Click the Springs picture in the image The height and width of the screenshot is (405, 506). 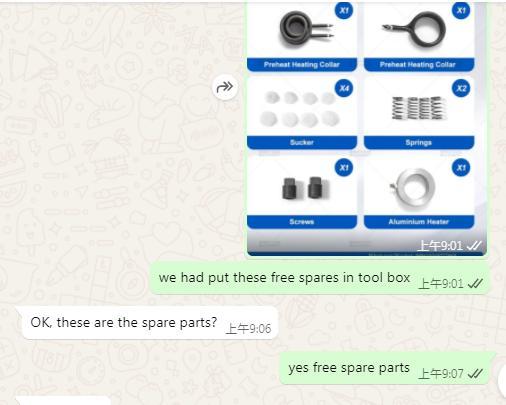[419, 108]
